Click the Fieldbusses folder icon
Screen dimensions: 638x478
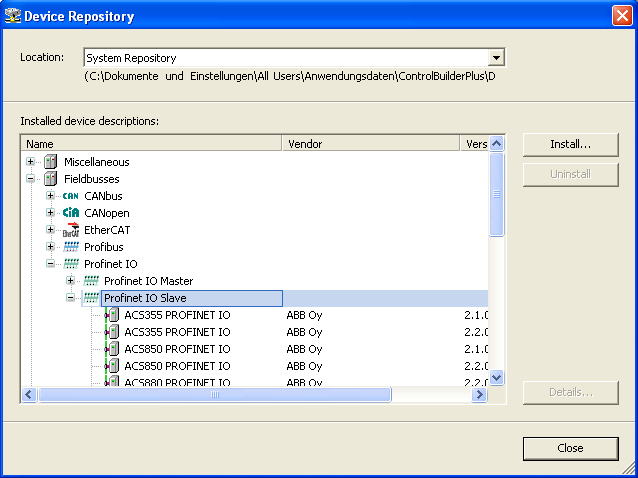(50, 179)
